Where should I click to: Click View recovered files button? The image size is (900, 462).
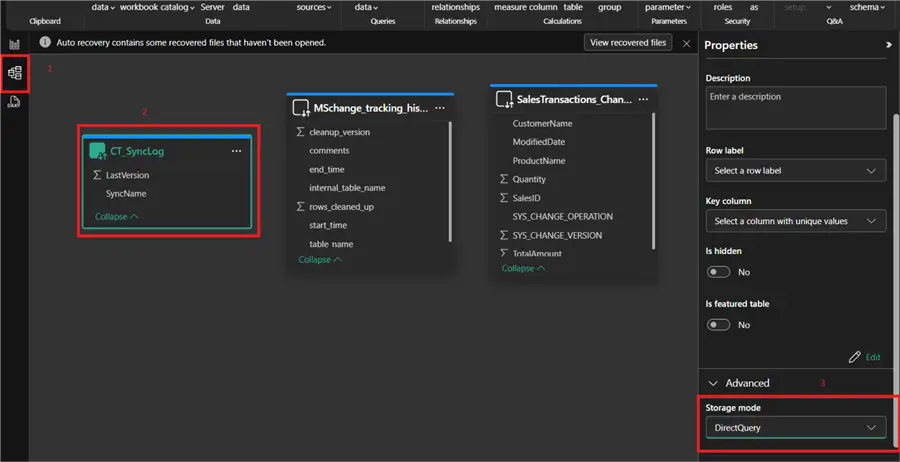pos(628,42)
